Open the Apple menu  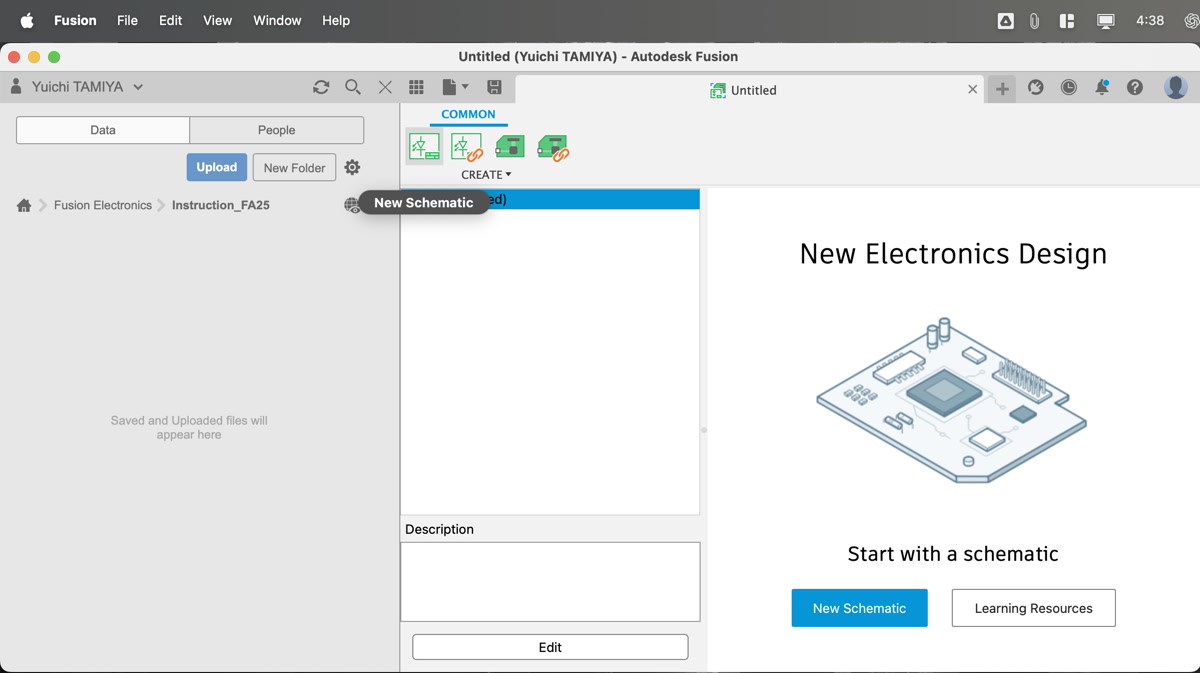[x=27, y=20]
